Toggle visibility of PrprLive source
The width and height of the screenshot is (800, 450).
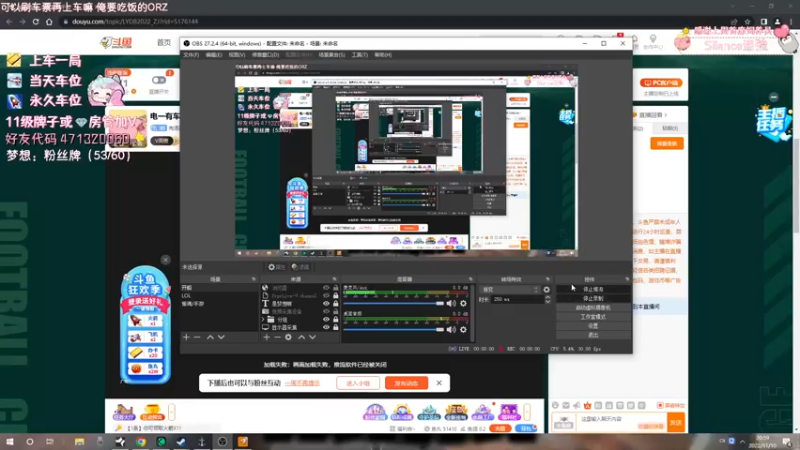pos(326,295)
